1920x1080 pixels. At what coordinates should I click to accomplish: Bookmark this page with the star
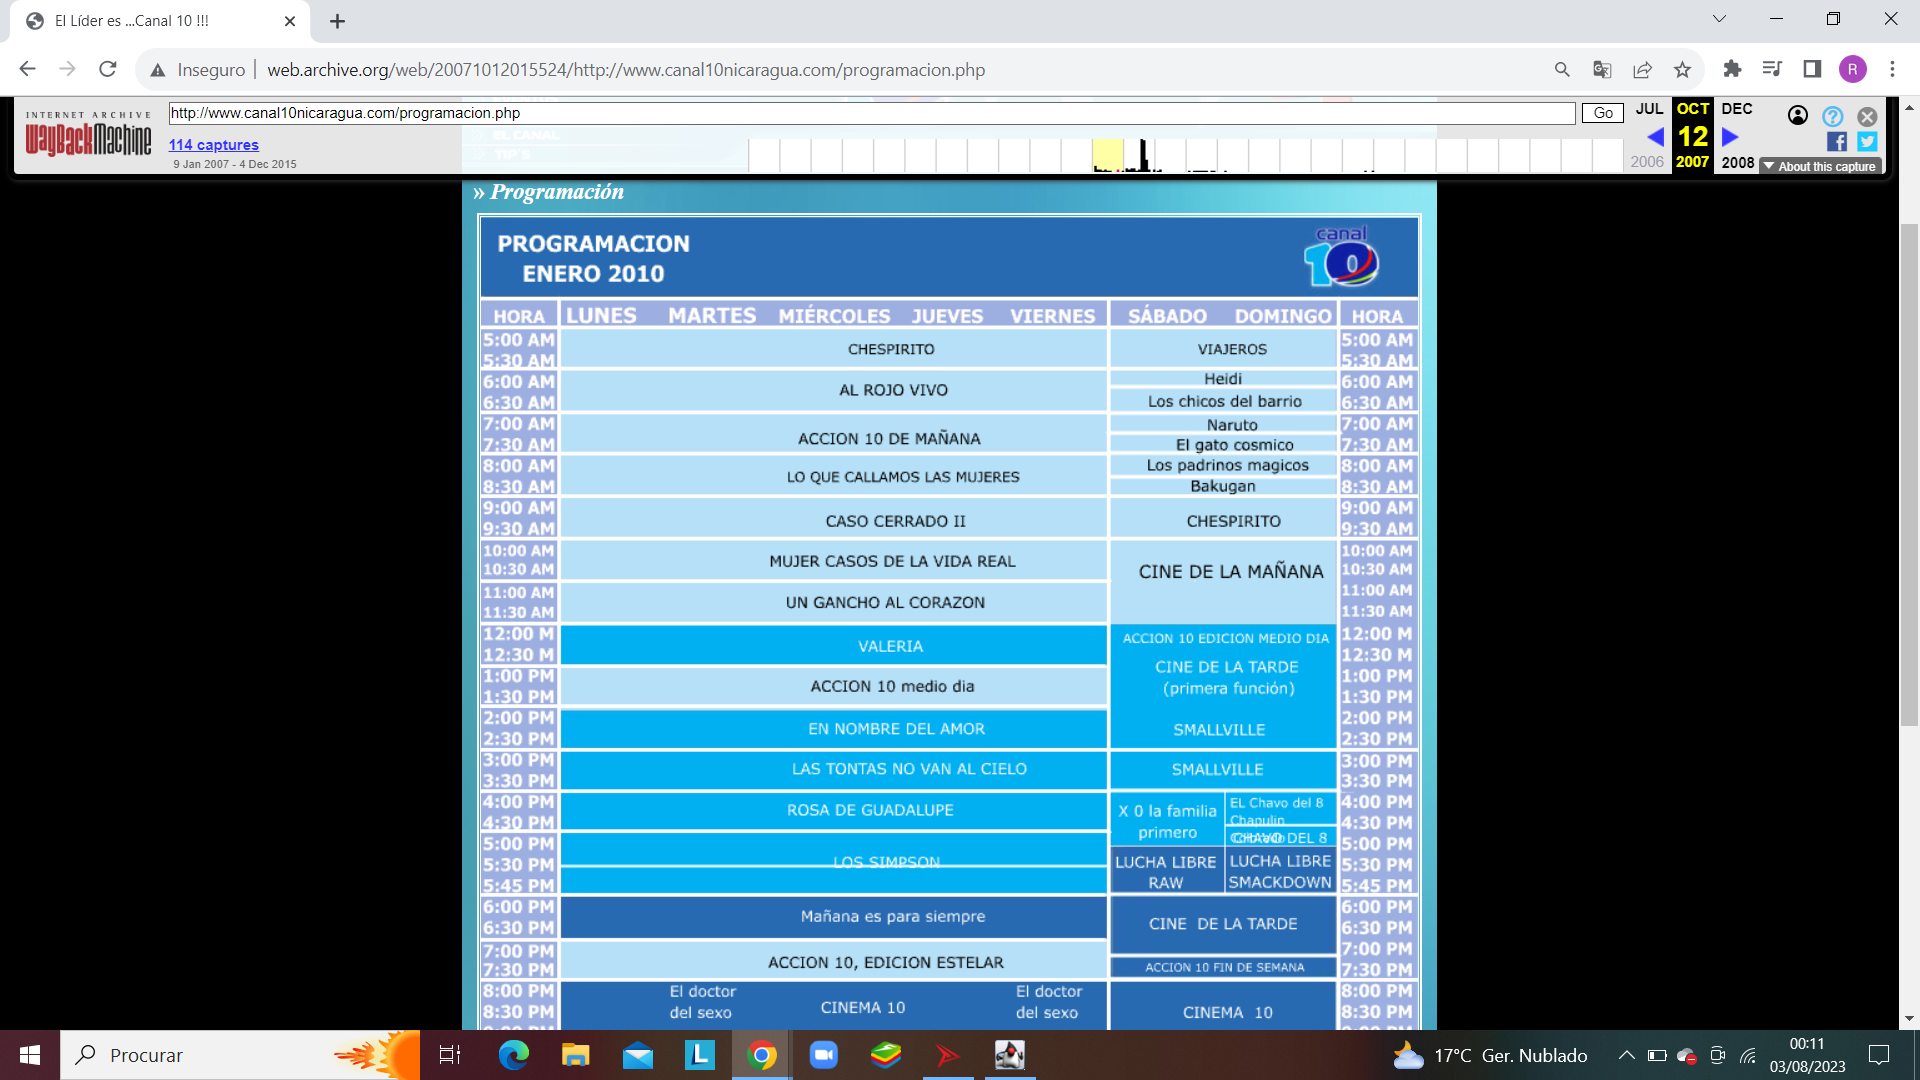[1682, 69]
